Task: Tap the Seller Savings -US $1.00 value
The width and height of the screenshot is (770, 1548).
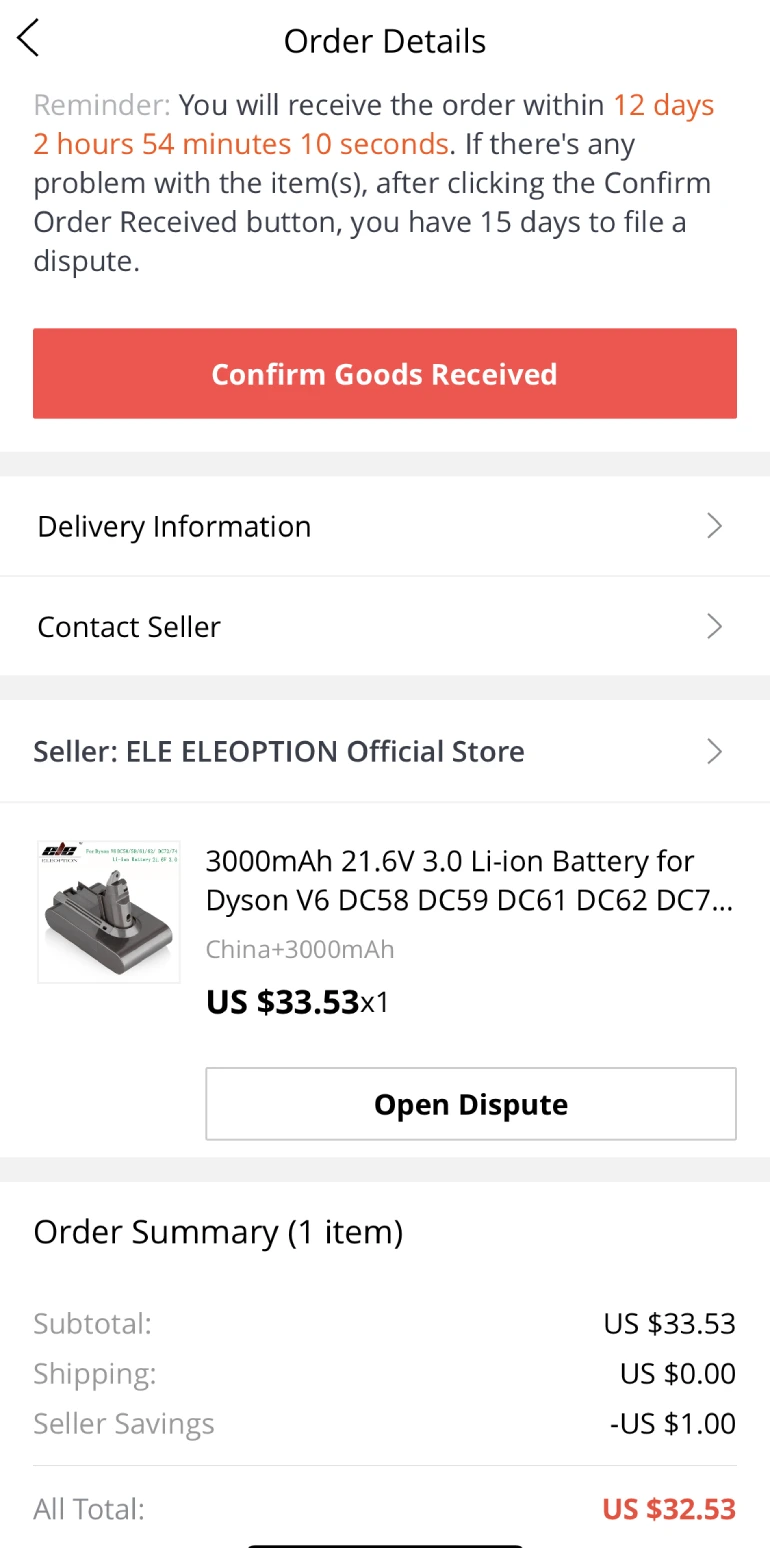Action: point(672,1423)
